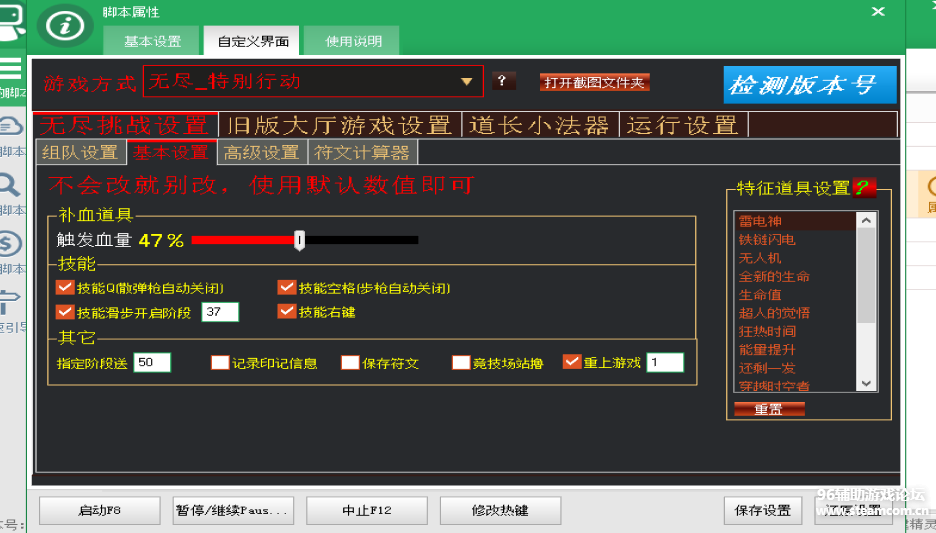Image resolution: width=936 pixels, height=533 pixels.
Task: Uncheck the 技能右键 checkbox
Action: pyautogui.click(x=287, y=312)
